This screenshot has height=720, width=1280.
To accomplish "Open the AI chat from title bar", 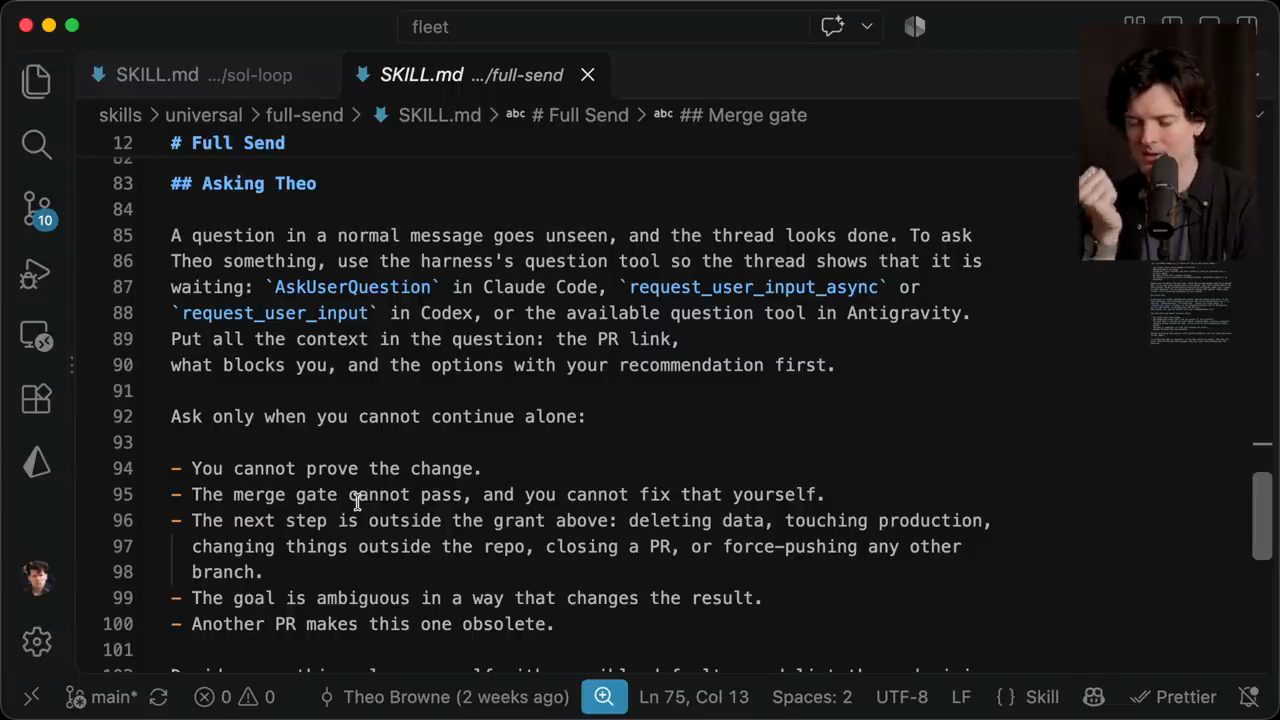I will [x=832, y=27].
